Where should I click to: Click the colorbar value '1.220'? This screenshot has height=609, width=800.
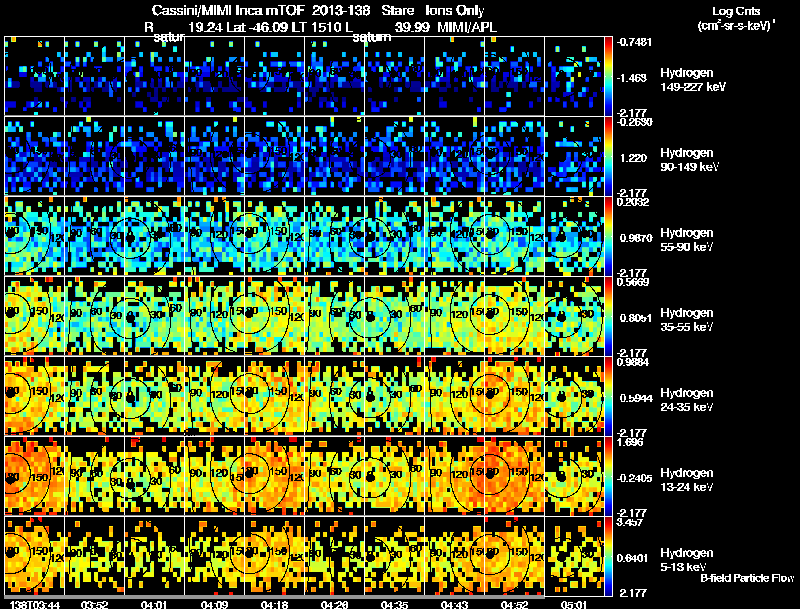pyautogui.click(x=633, y=158)
